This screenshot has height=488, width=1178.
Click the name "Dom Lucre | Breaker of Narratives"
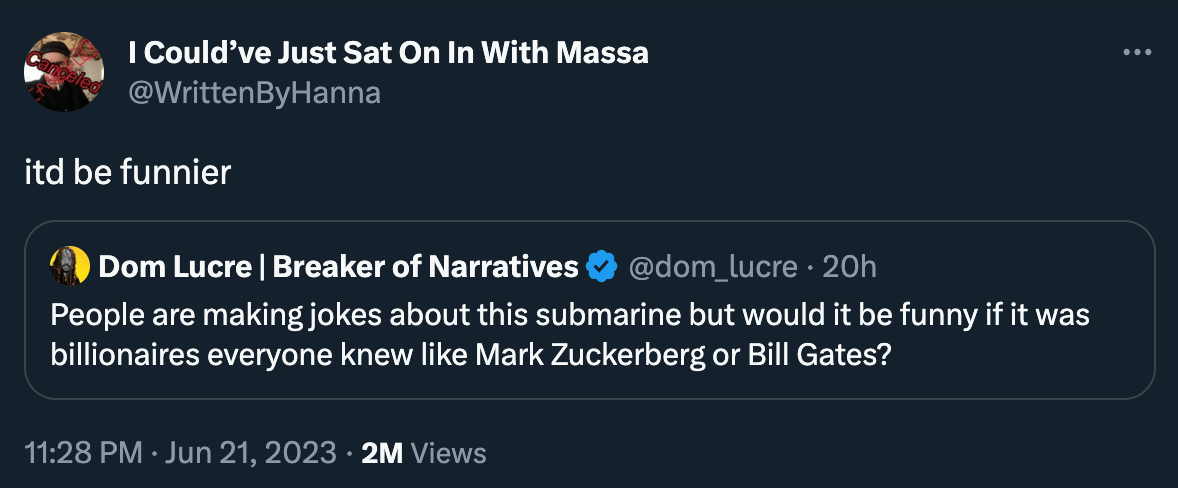(339, 267)
